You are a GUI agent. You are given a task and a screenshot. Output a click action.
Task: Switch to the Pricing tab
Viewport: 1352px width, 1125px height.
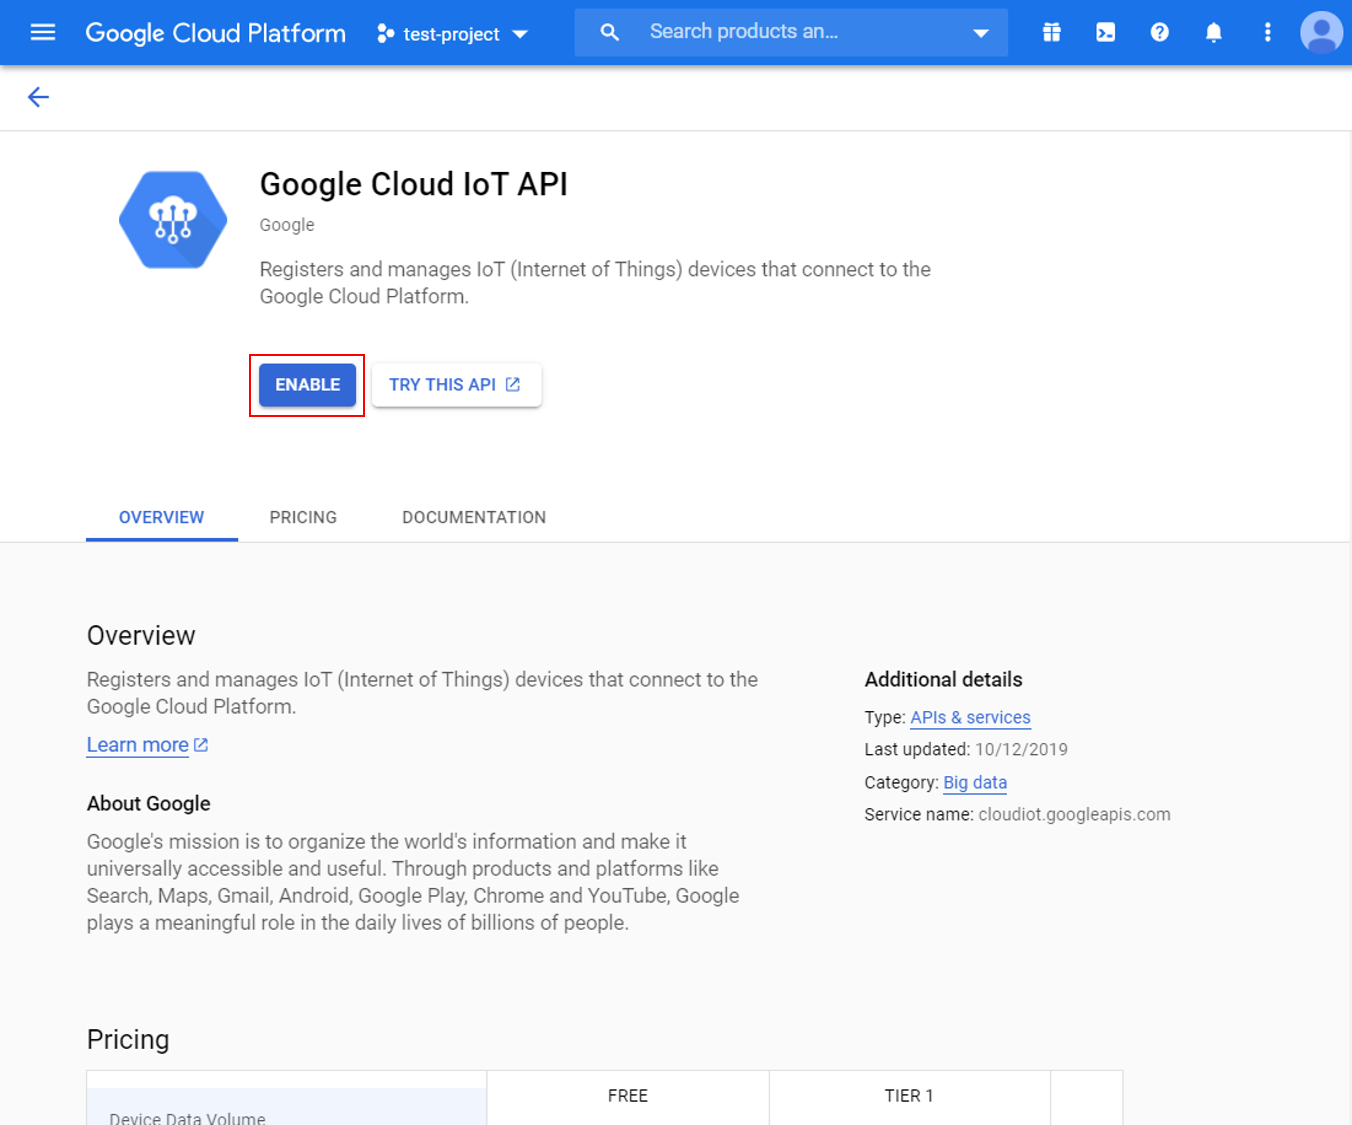[x=303, y=517]
